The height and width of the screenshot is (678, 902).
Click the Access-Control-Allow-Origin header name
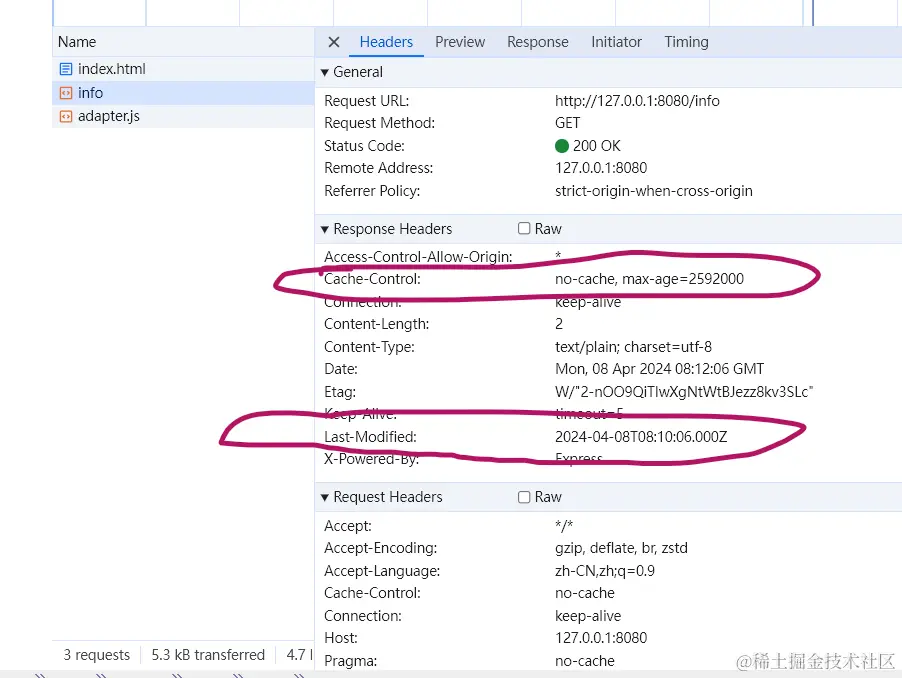[x=418, y=256]
